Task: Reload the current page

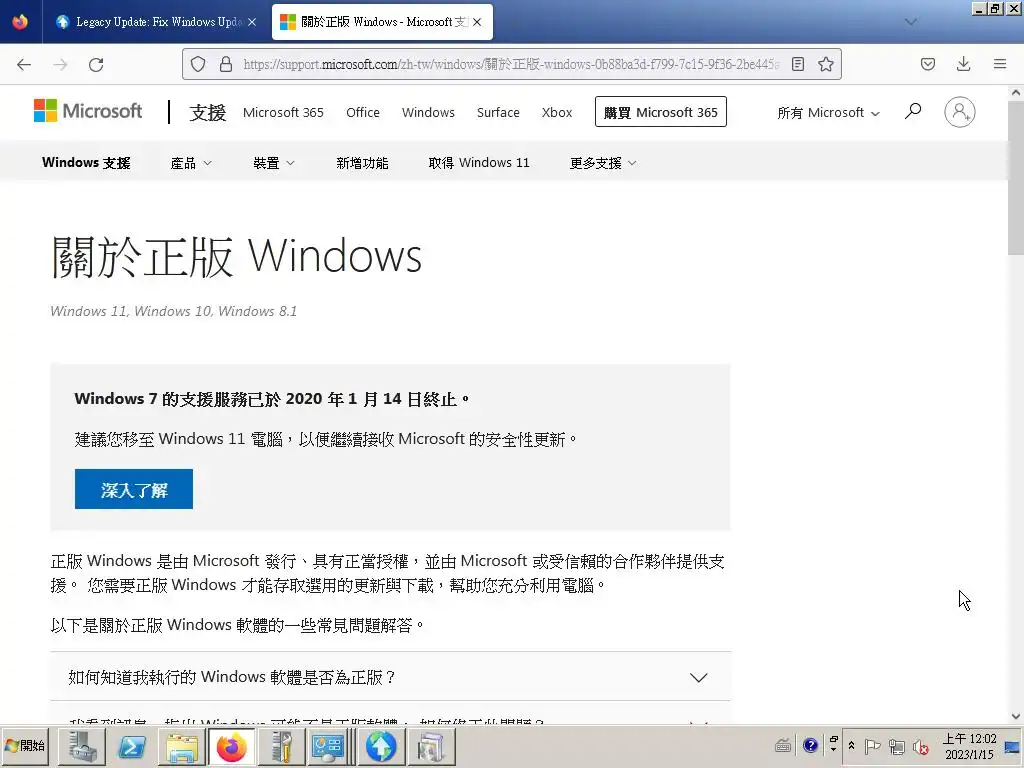Action: click(96, 65)
